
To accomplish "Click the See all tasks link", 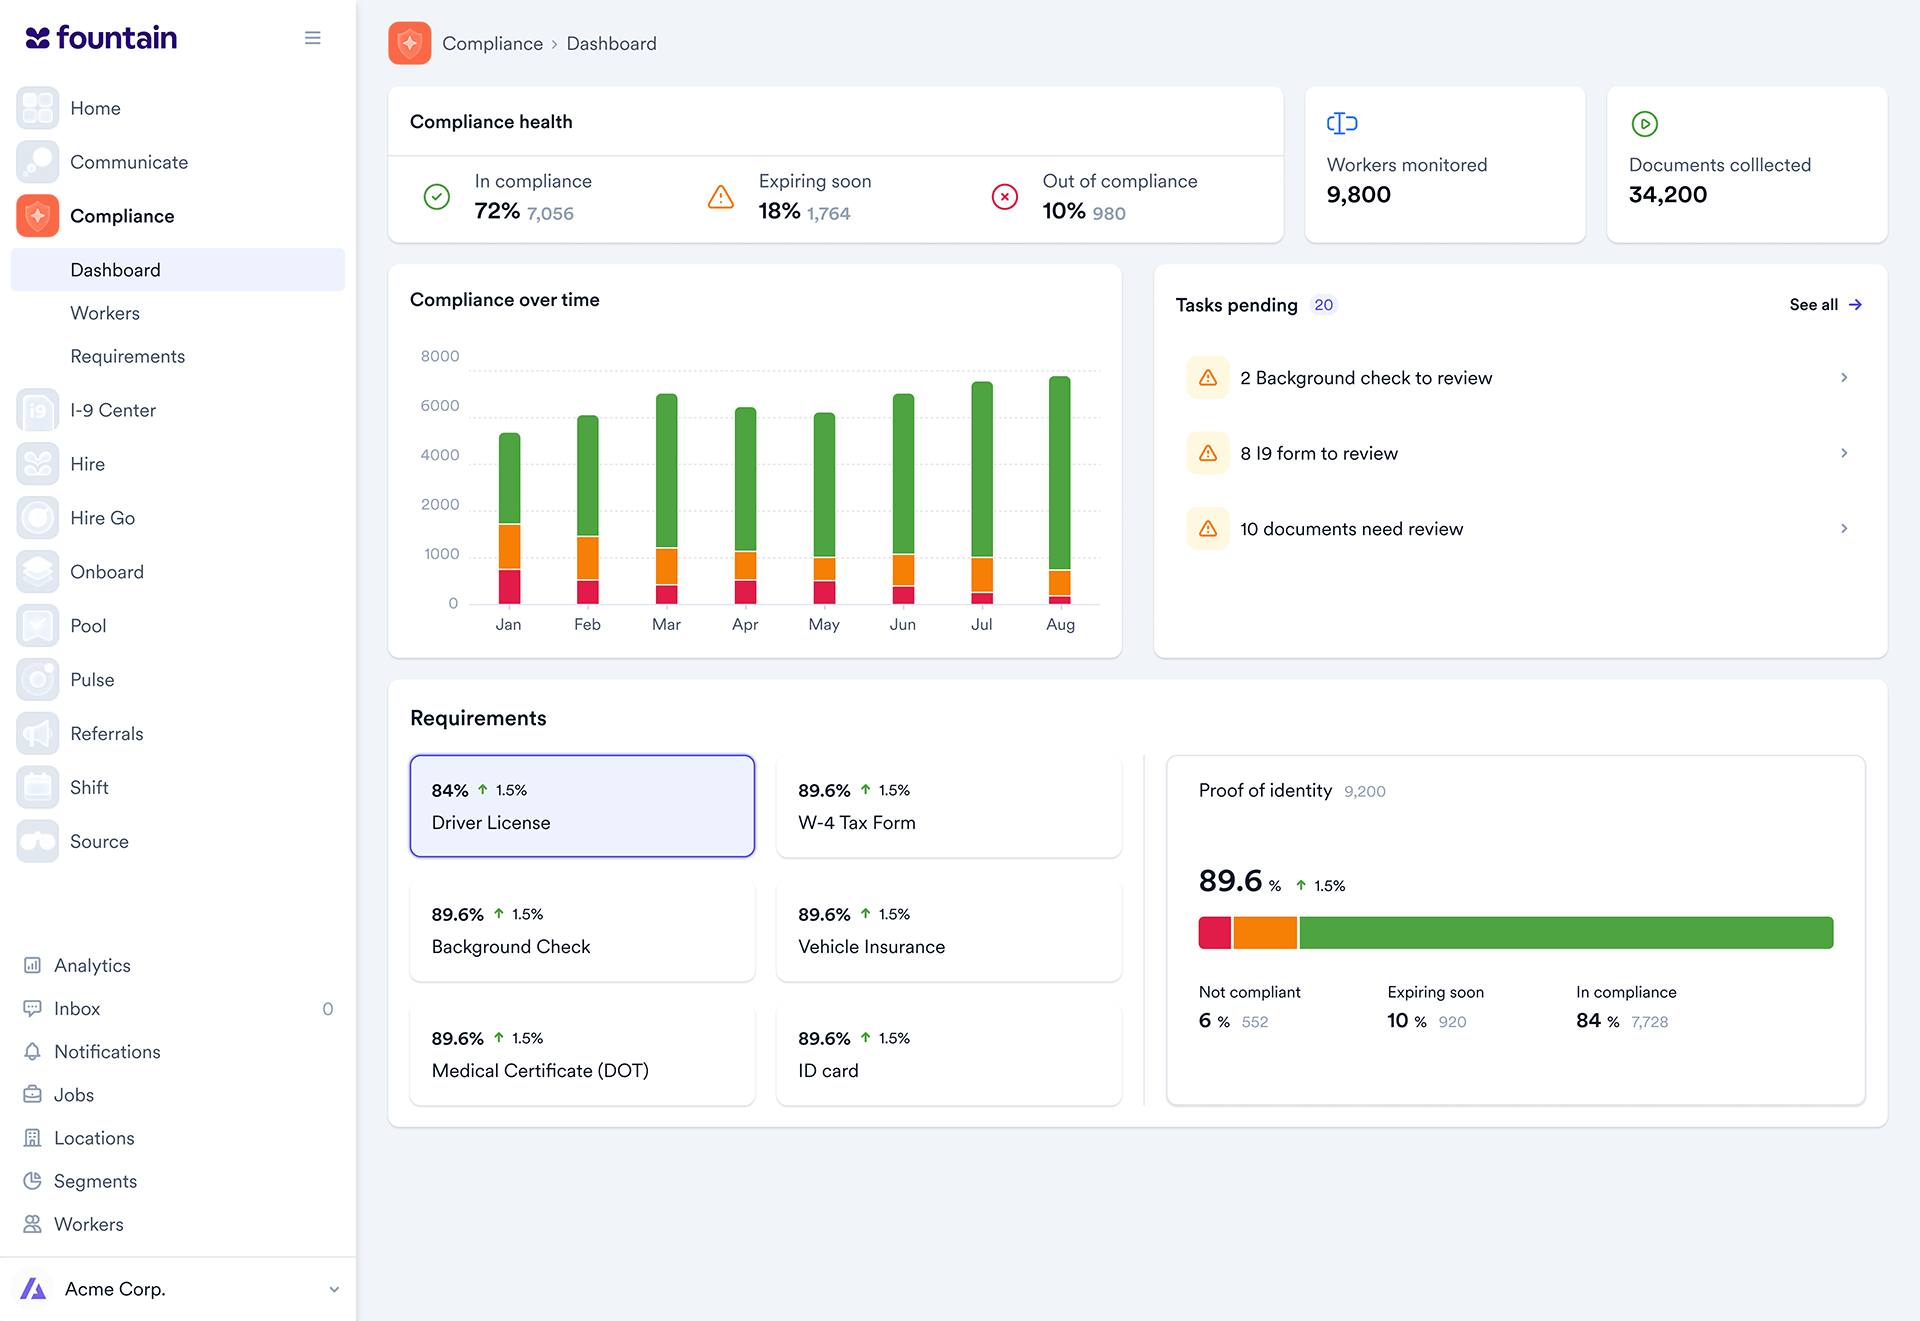I will (1824, 305).
